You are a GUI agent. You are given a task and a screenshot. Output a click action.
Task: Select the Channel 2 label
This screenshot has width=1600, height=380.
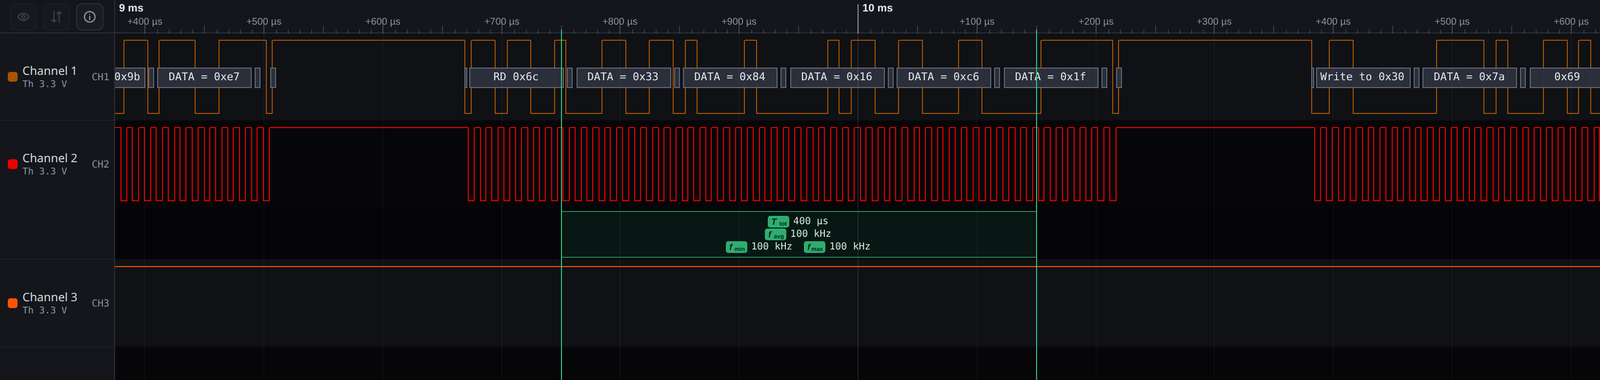point(50,158)
